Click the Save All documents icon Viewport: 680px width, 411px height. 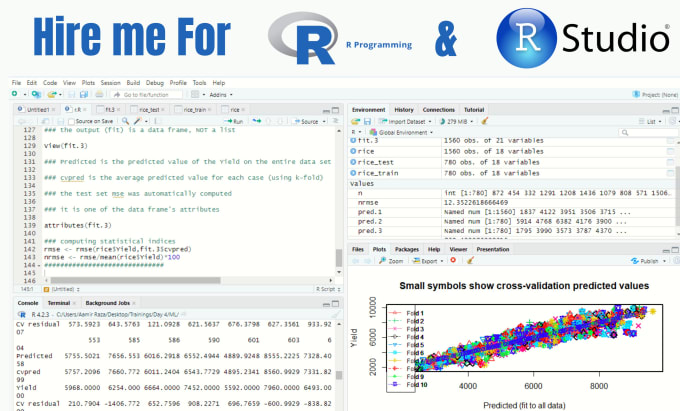coord(84,94)
